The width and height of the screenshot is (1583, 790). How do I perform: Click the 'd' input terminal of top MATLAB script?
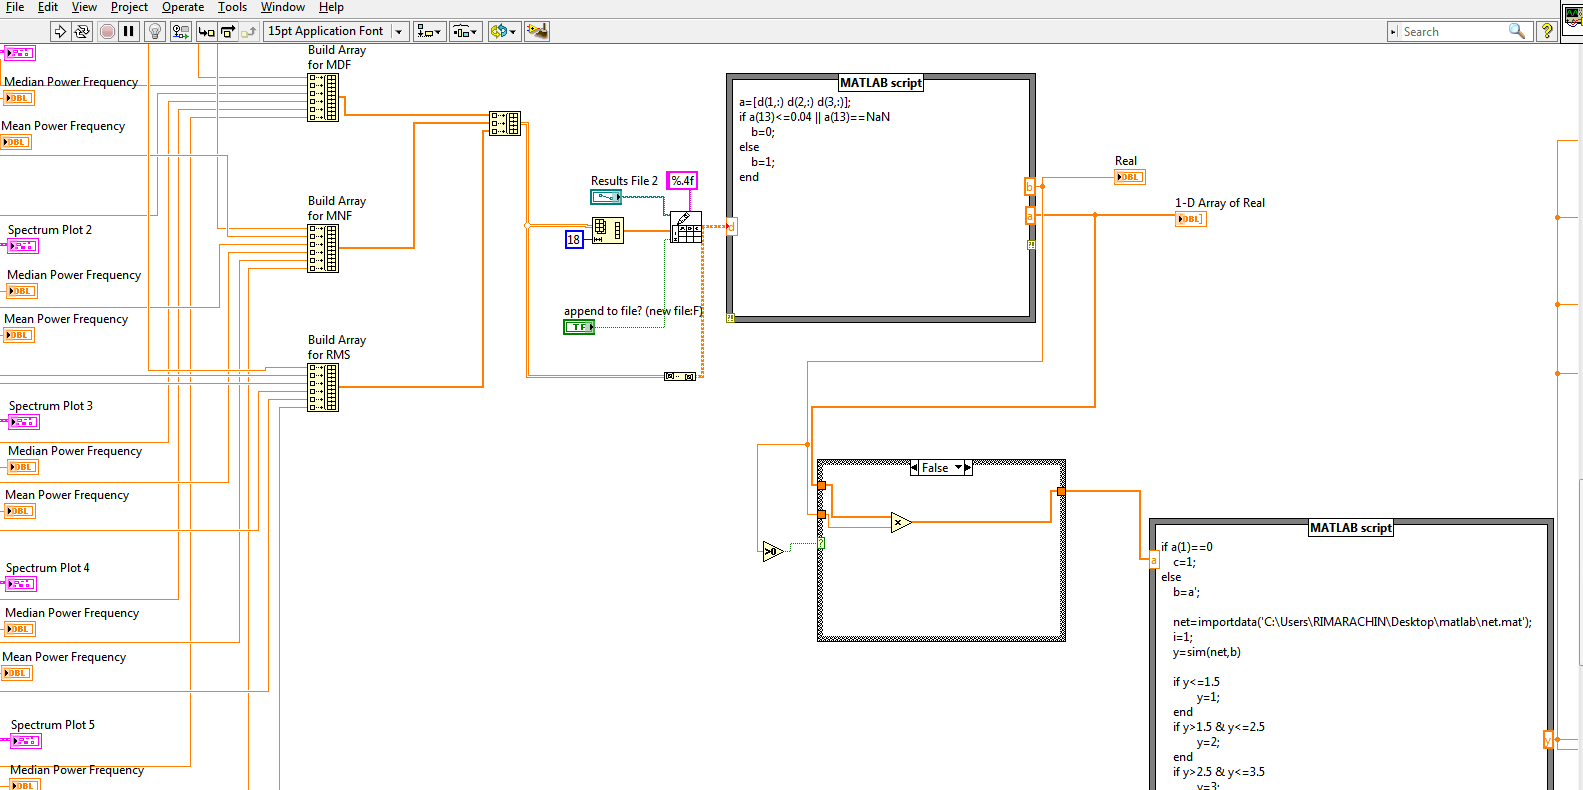click(x=731, y=227)
